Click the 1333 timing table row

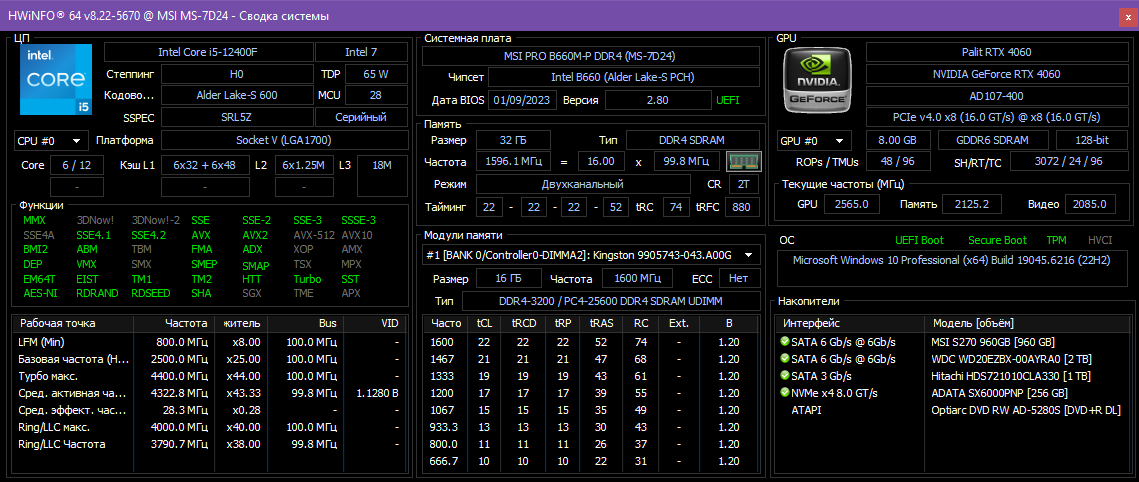(592, 376)
